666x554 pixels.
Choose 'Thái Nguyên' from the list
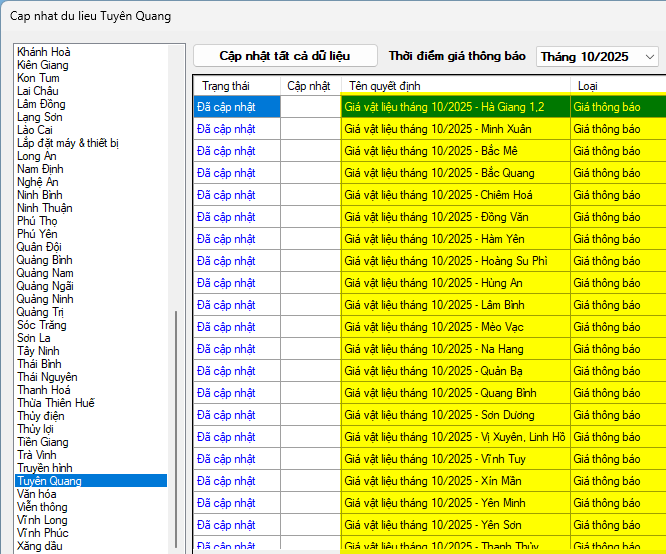[x=47, y=377]
